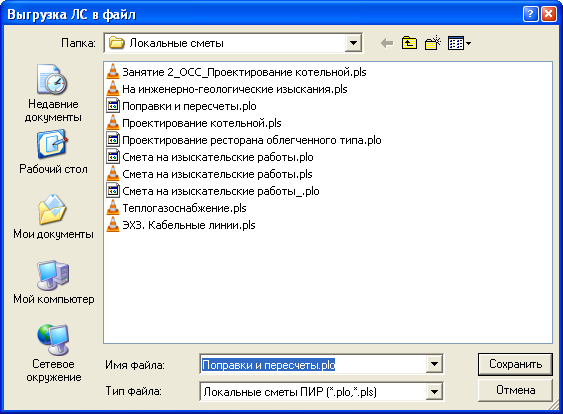The width and height of the screenshot is (563, 414).
Task: Click the Сохранить button
Action: (515, 364)
